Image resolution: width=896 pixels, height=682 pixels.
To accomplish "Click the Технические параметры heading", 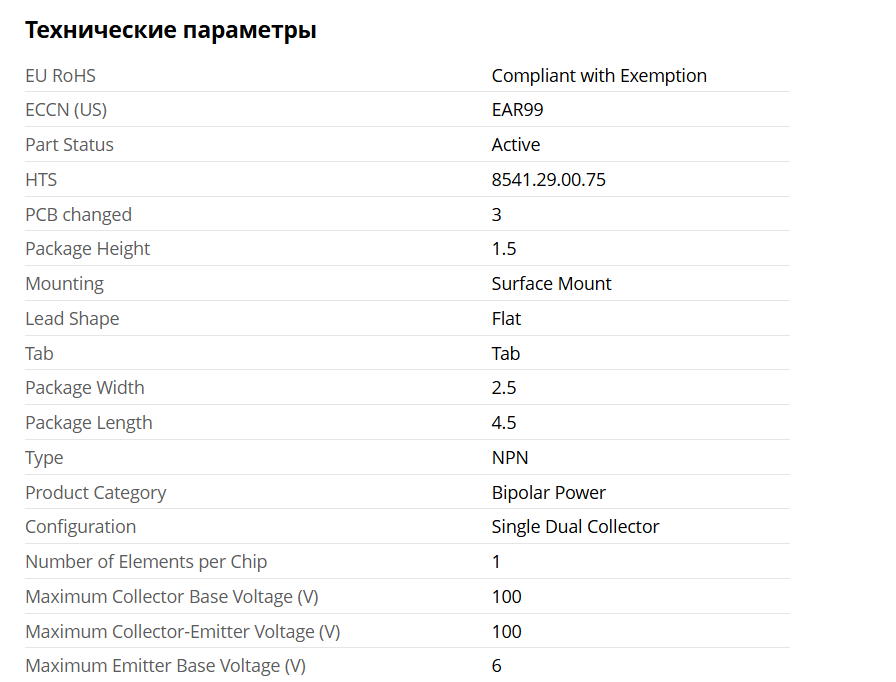I will (x=170, y=30).
